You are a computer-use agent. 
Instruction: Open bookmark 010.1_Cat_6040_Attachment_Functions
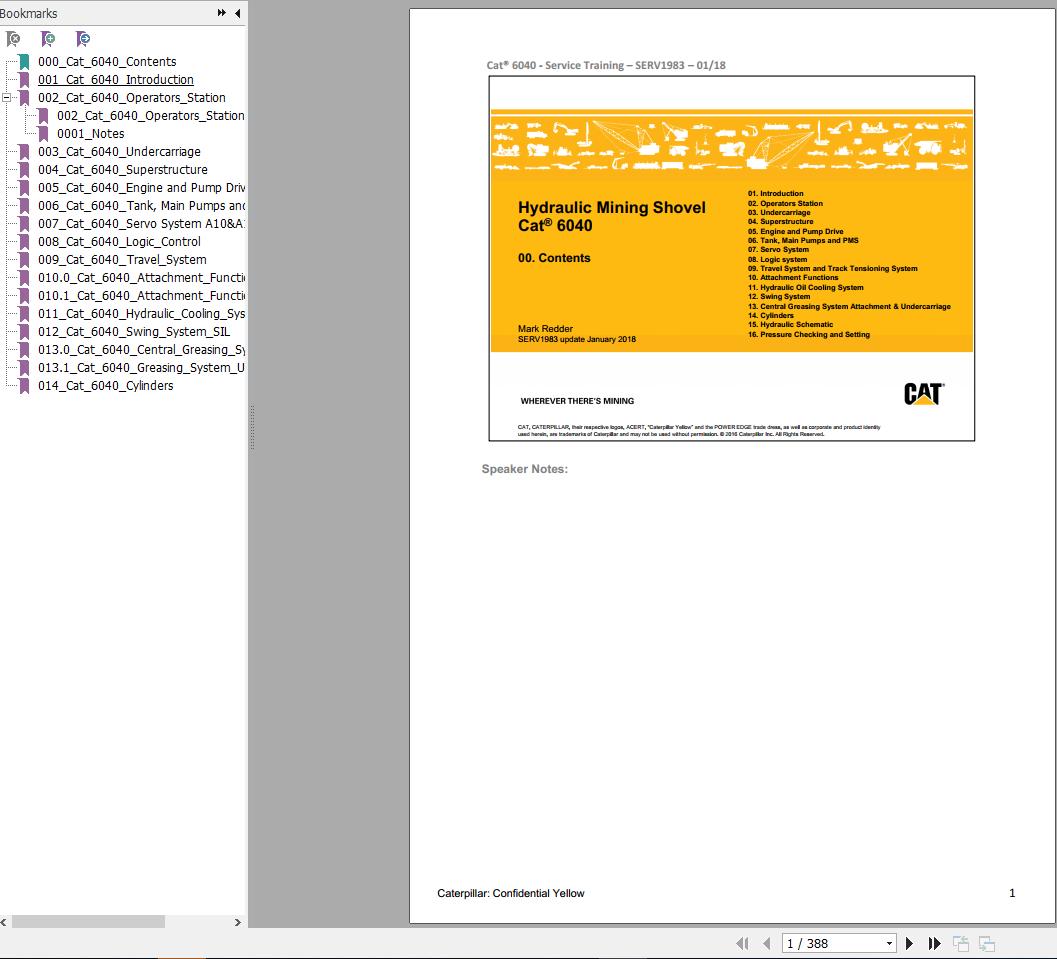tap(142, 296)
